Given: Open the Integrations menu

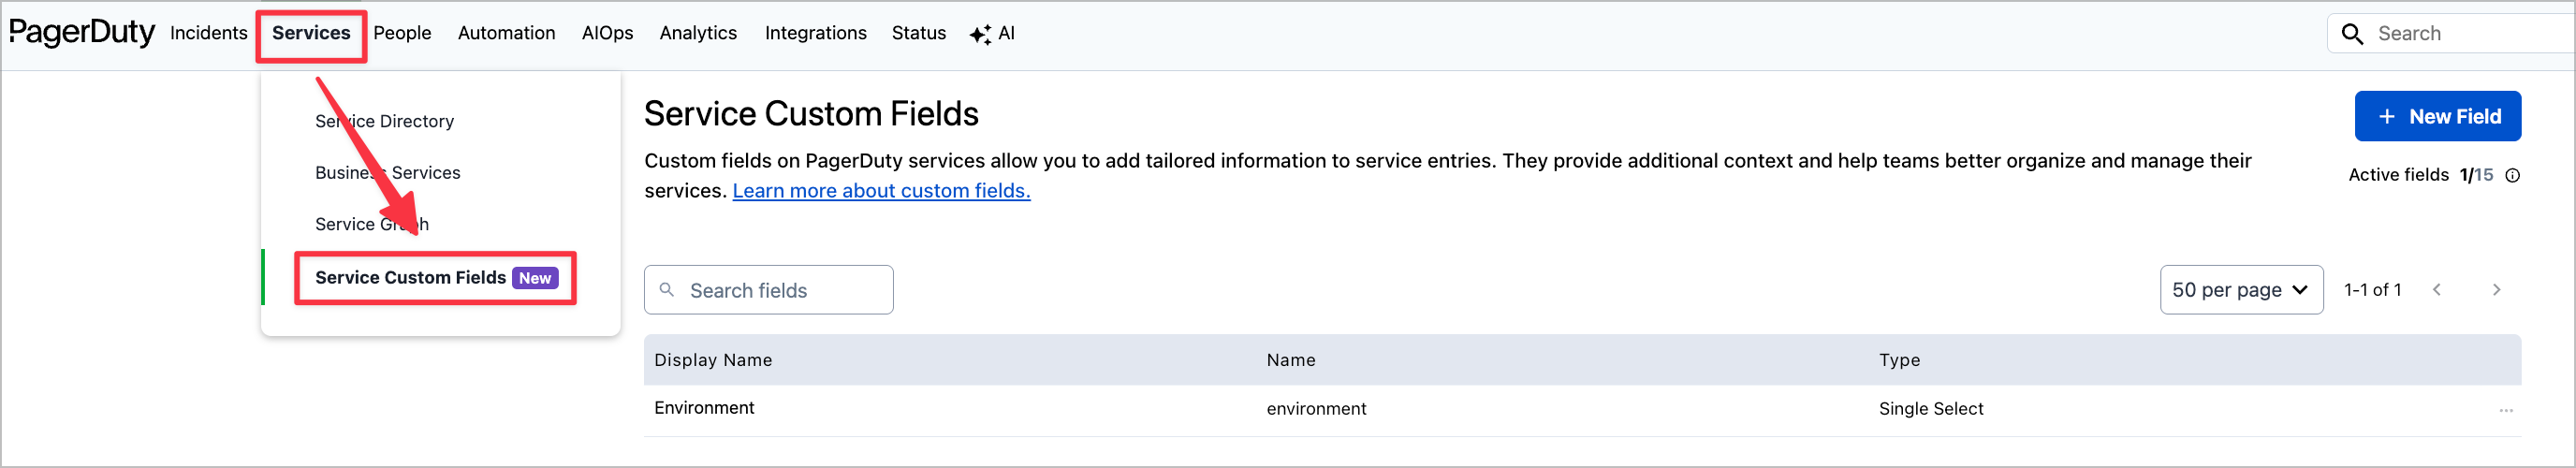Looking at the screenshot, I should (815, 33).
